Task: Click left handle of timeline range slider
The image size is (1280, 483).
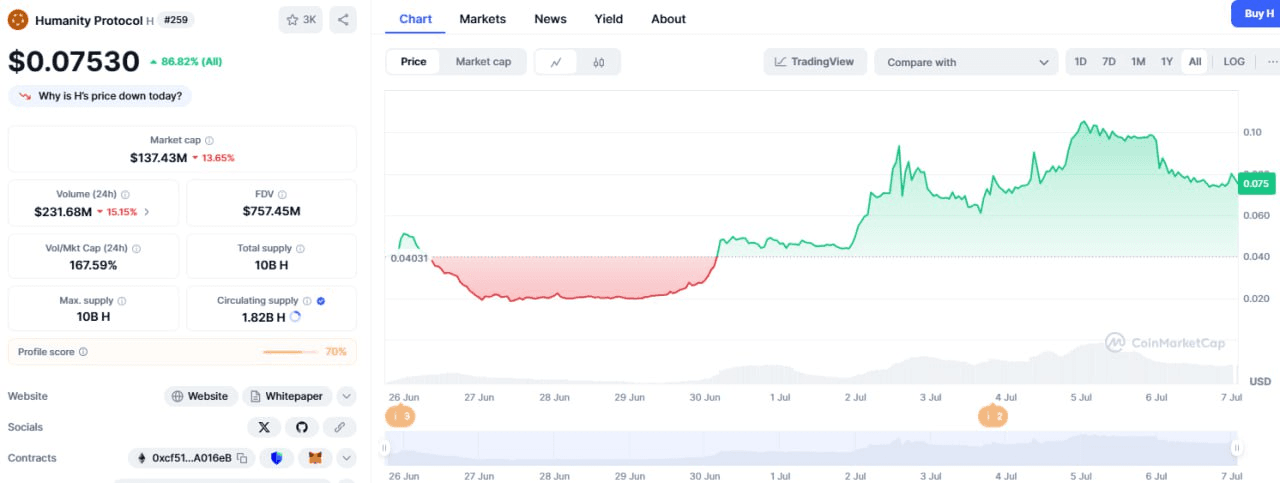Action: pyautogui.click(x=383, y=448)
